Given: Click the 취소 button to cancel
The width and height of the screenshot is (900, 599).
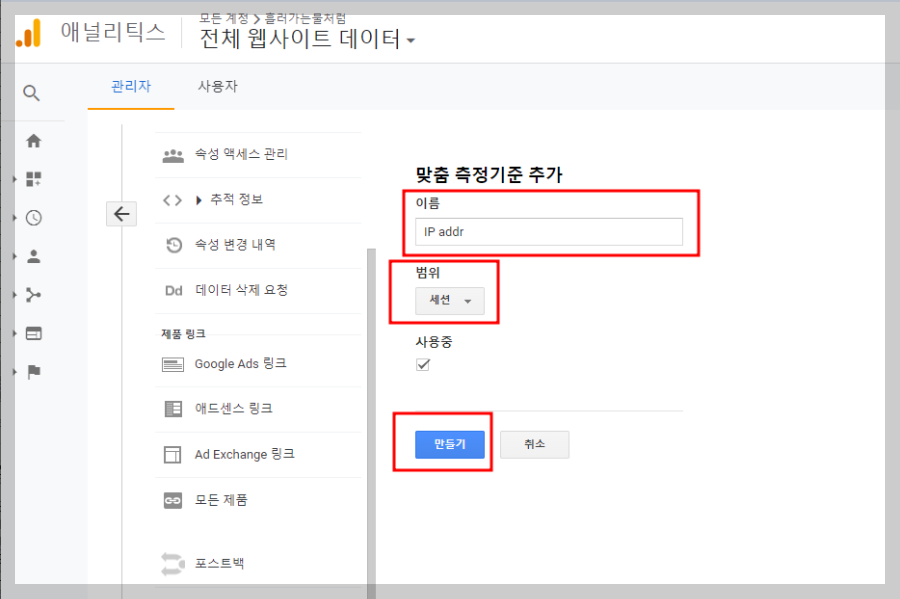Looking at the screenshot, I should click(534, 445).
